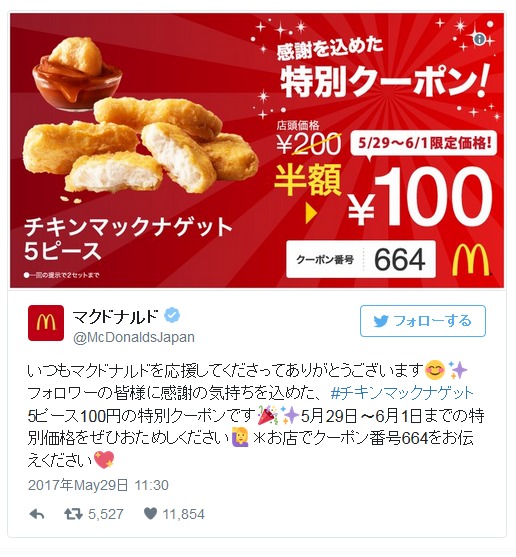Open the @McDonaldsJapan handle link
Viewport: 516px width, 557px height.
click(134, 337)
